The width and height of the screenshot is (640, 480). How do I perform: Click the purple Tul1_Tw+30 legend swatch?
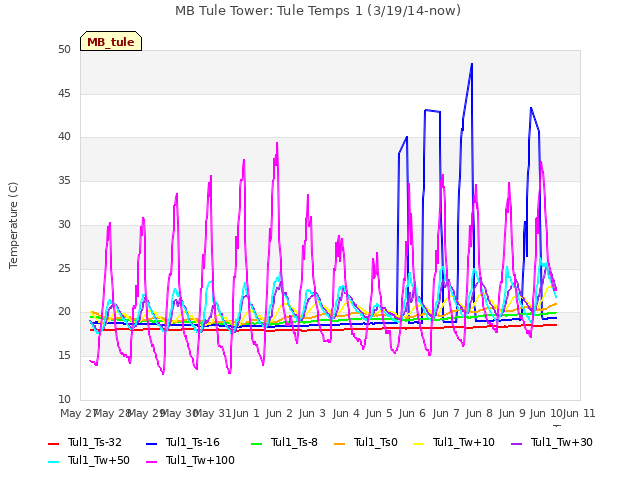pyautogui.click(x=516, y=444)
